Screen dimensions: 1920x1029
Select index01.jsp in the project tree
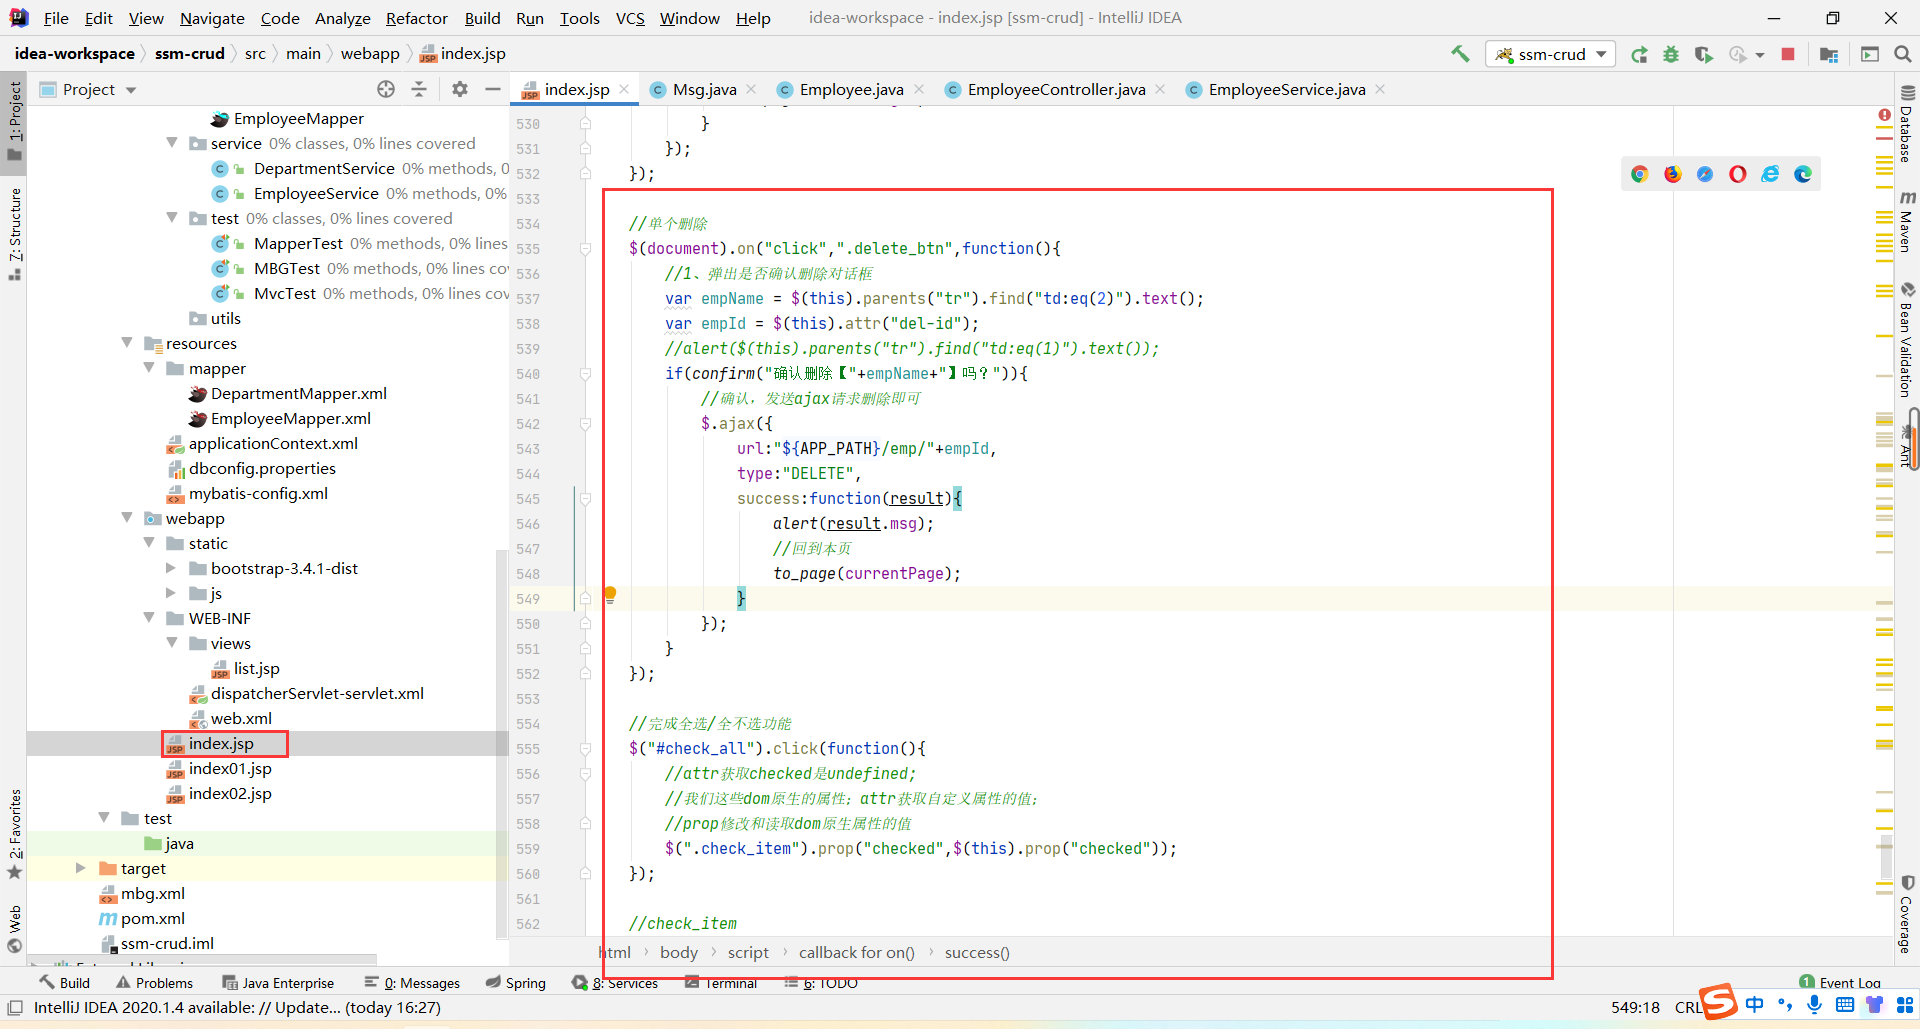point(230,768)
